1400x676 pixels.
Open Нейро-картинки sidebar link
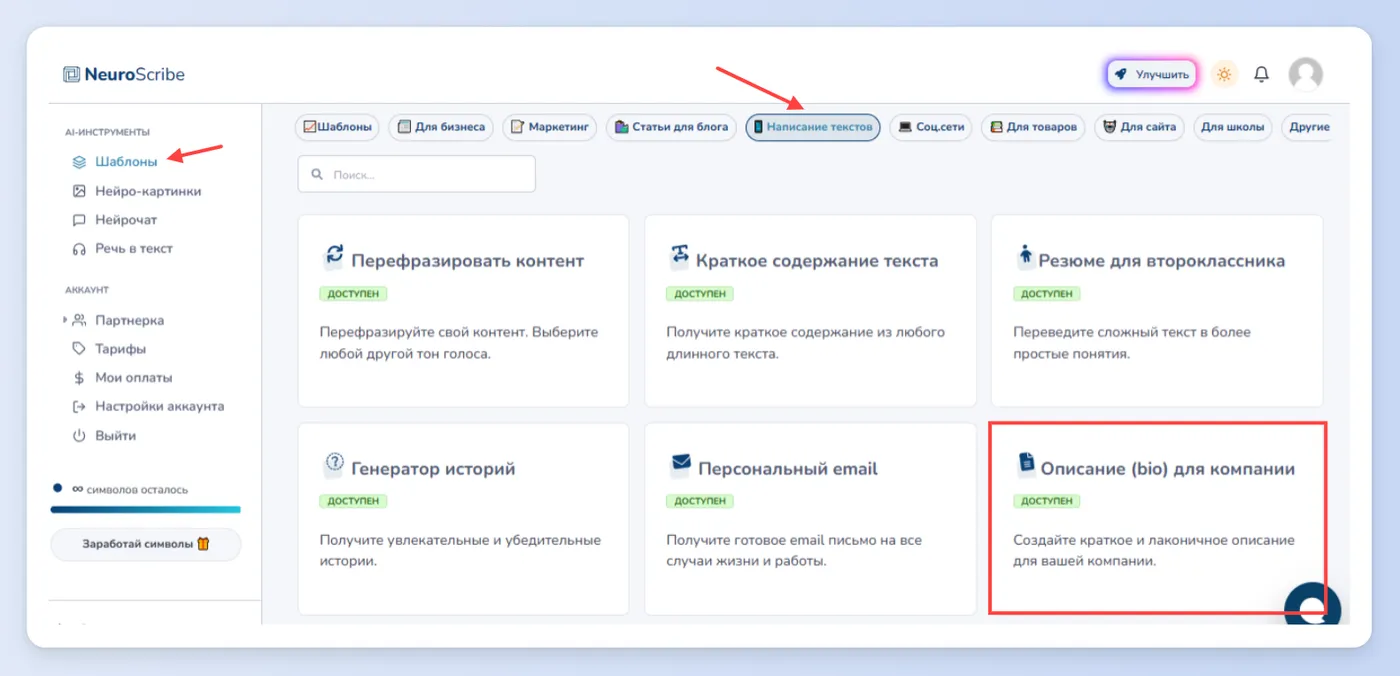(148, 191)
